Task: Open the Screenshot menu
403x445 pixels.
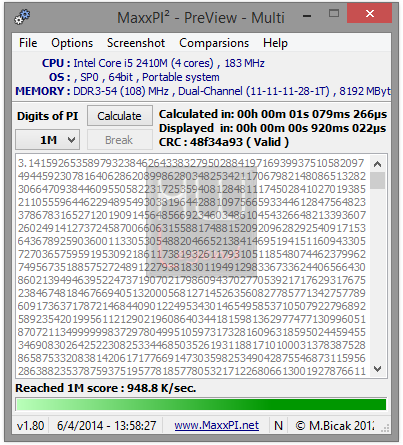Action: (136, 43)
